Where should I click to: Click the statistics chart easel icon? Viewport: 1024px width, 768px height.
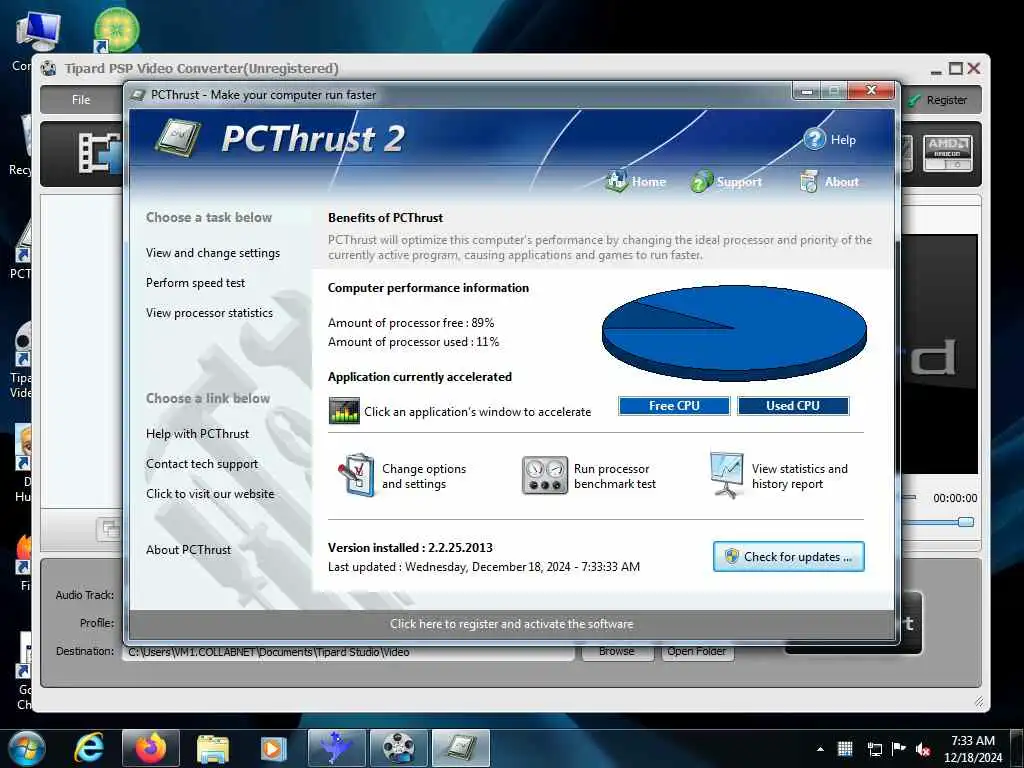point(726,475)
